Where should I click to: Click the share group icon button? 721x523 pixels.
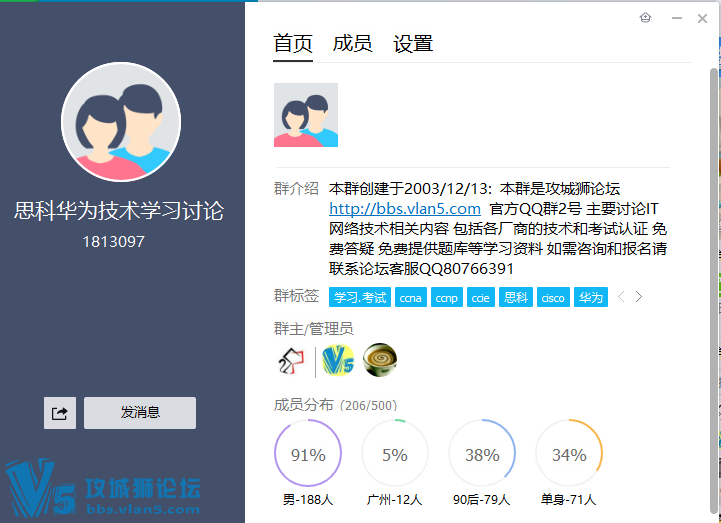(x=60, y=413)
